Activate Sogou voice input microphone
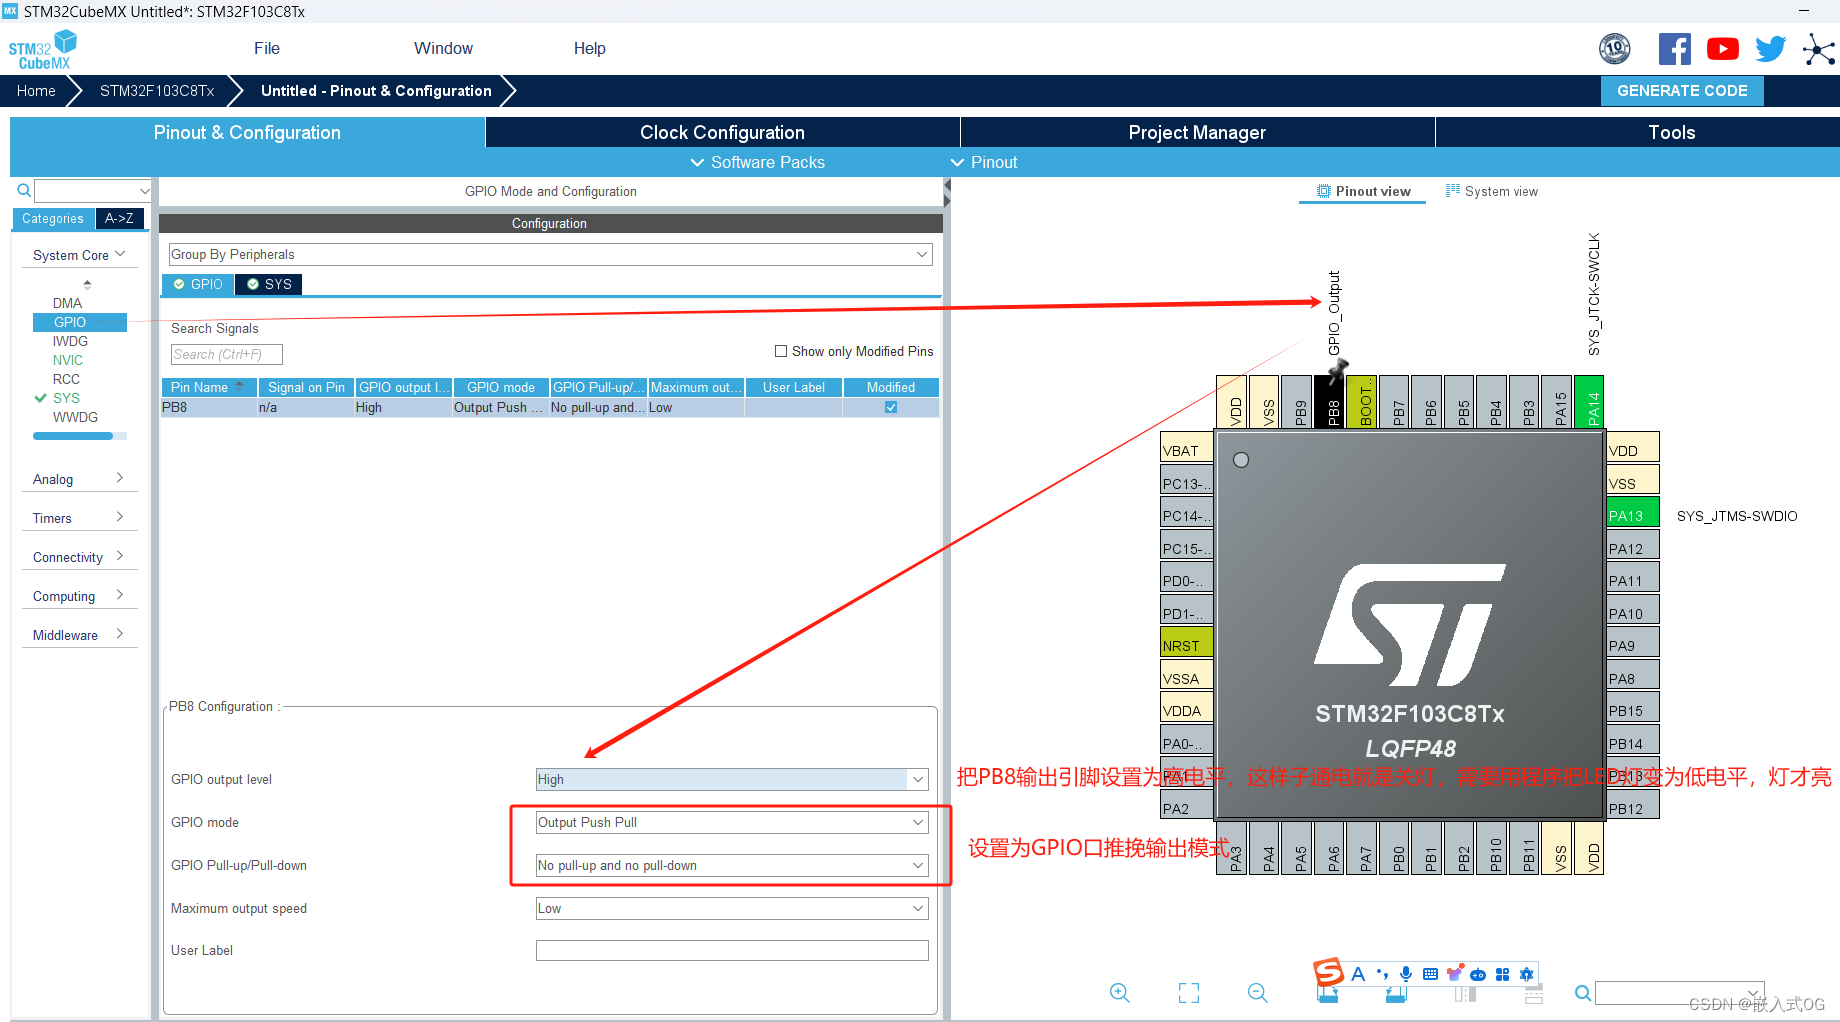This screenshot has height=1022, width=1840. 1406,974
